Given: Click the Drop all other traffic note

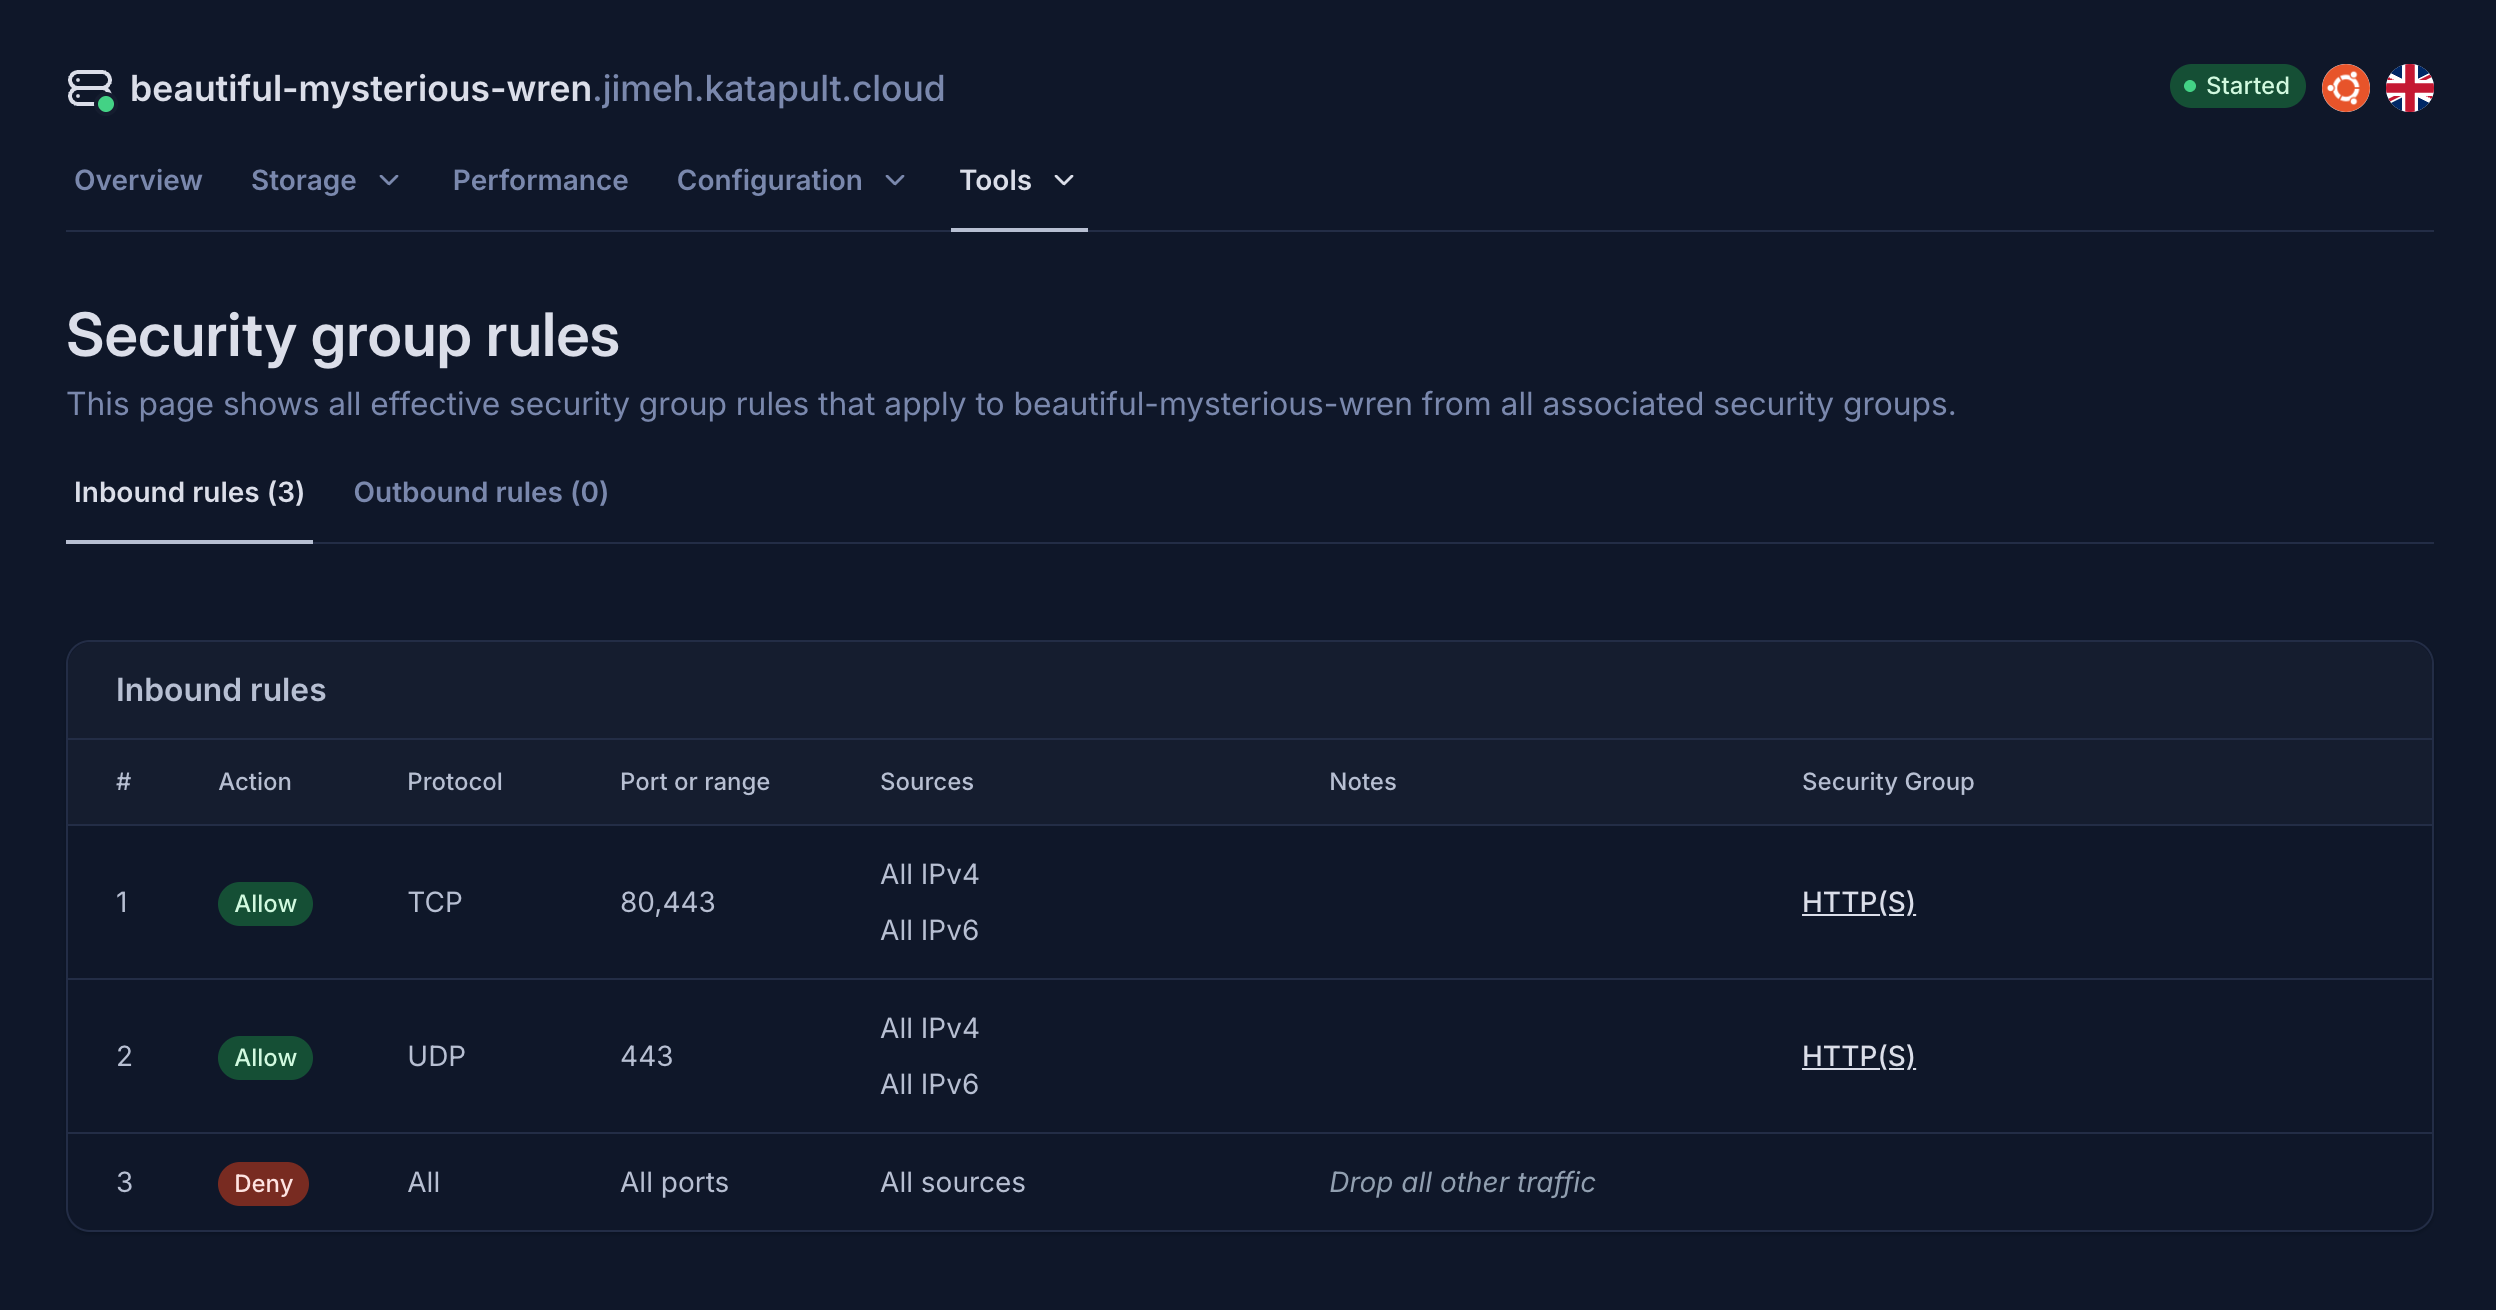Looking at the screenshot, I should pyautogui.click(x=1461, y=1182).
